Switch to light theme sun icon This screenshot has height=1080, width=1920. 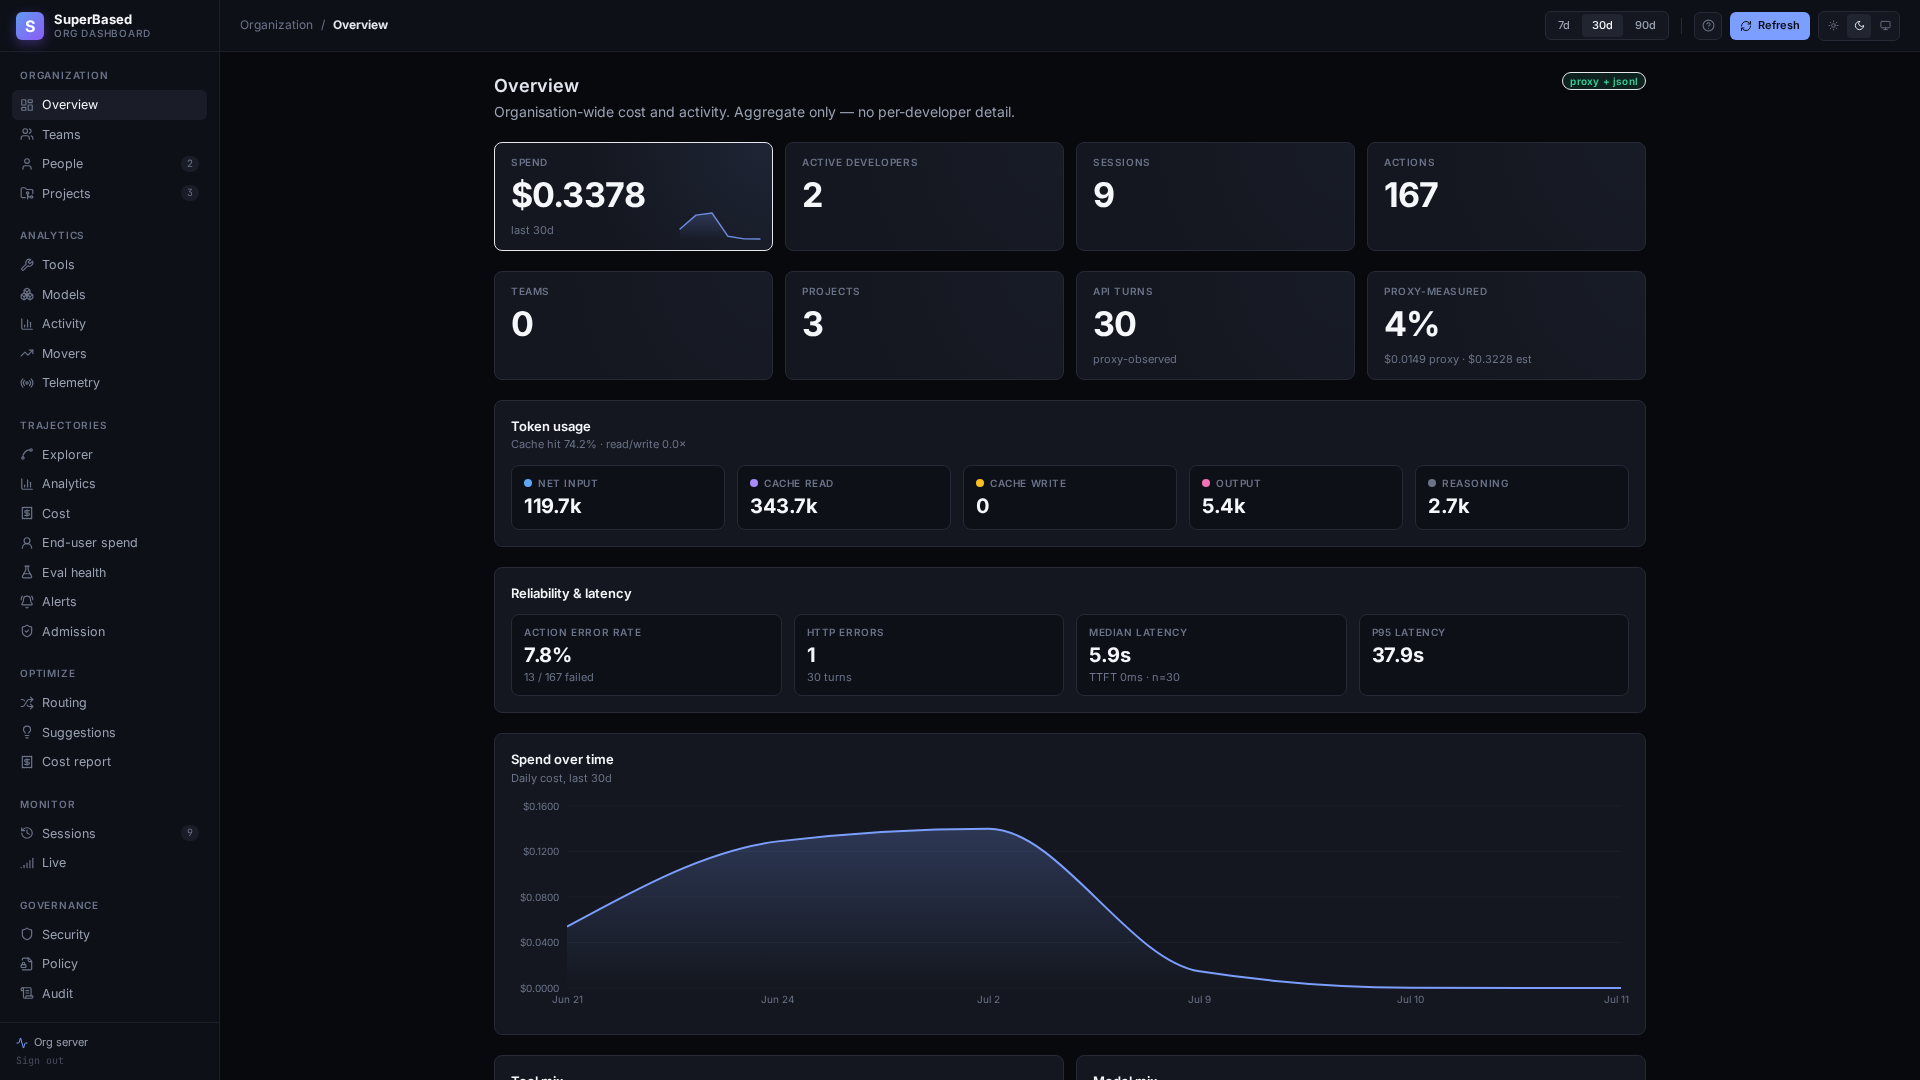[x=1833, y=26]
